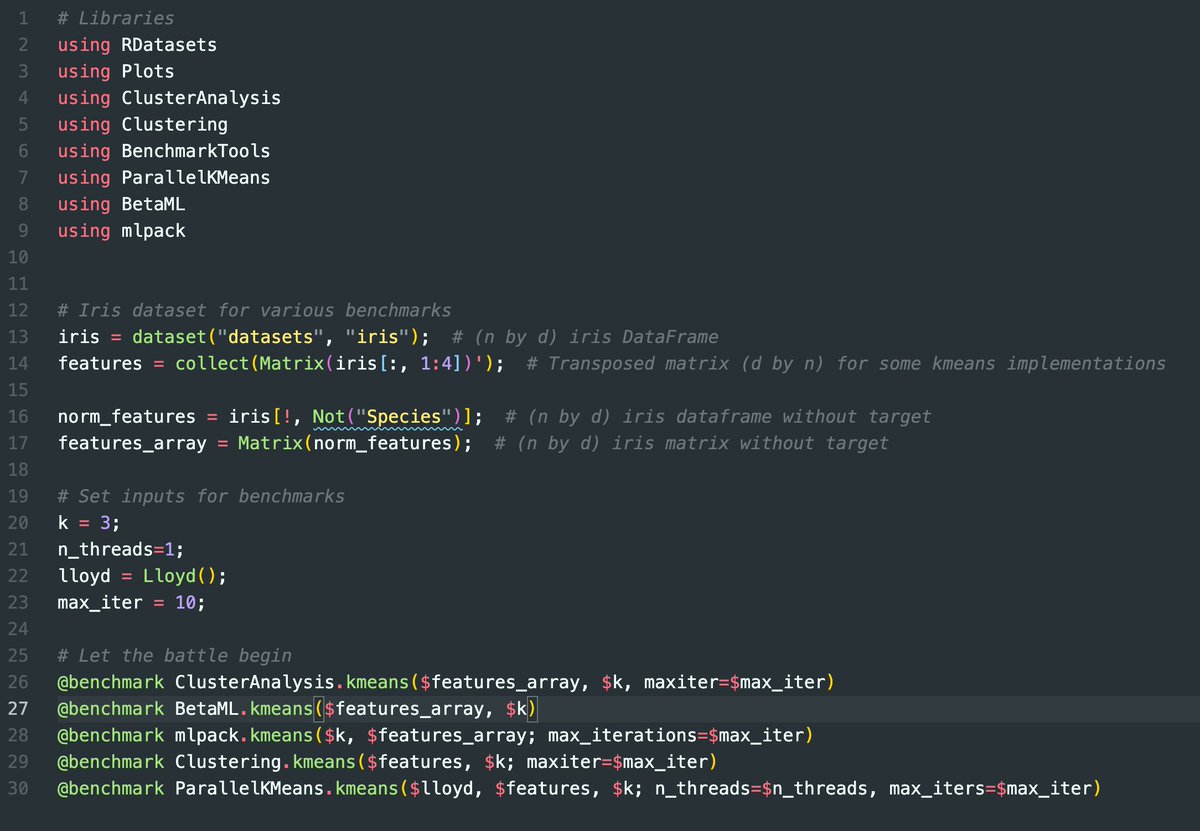Click the '# Let the battle begin' comment

pos(174,656)
